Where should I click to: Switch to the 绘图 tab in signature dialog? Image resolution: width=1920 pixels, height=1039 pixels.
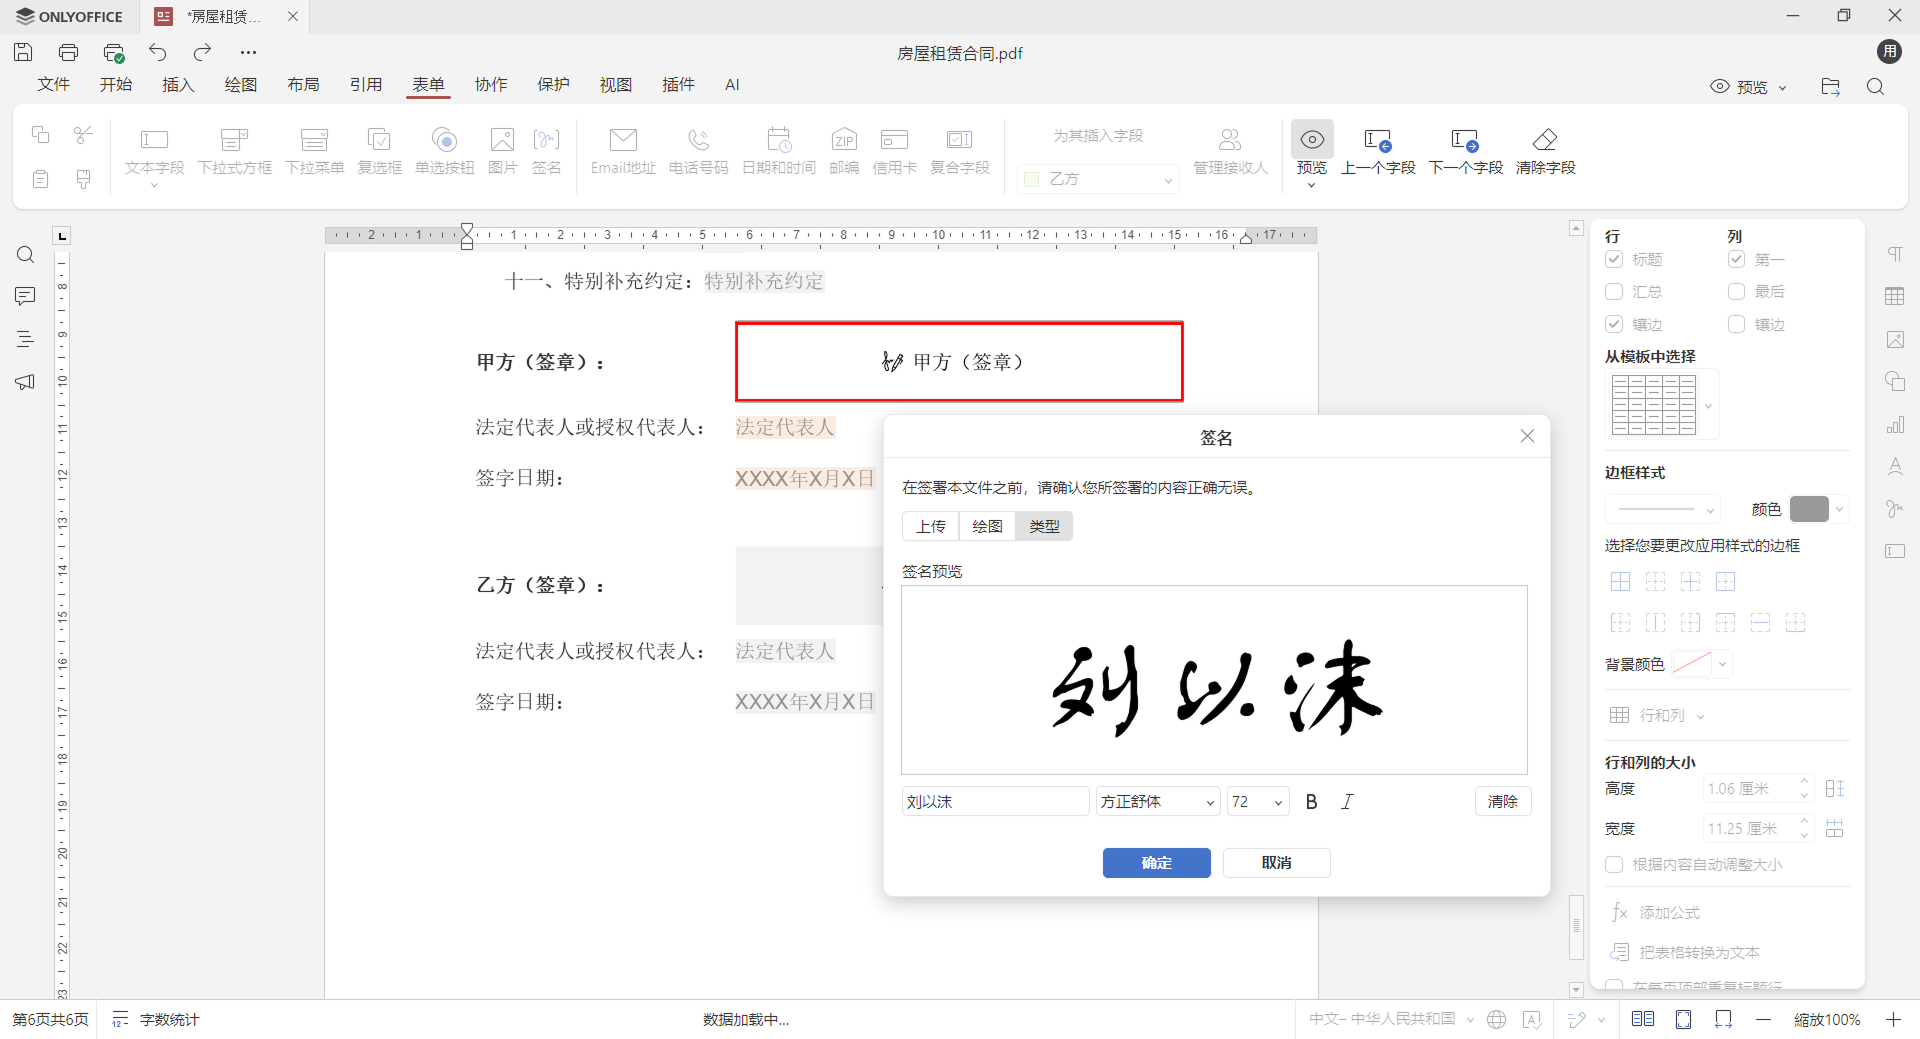(x=986, y=525)
